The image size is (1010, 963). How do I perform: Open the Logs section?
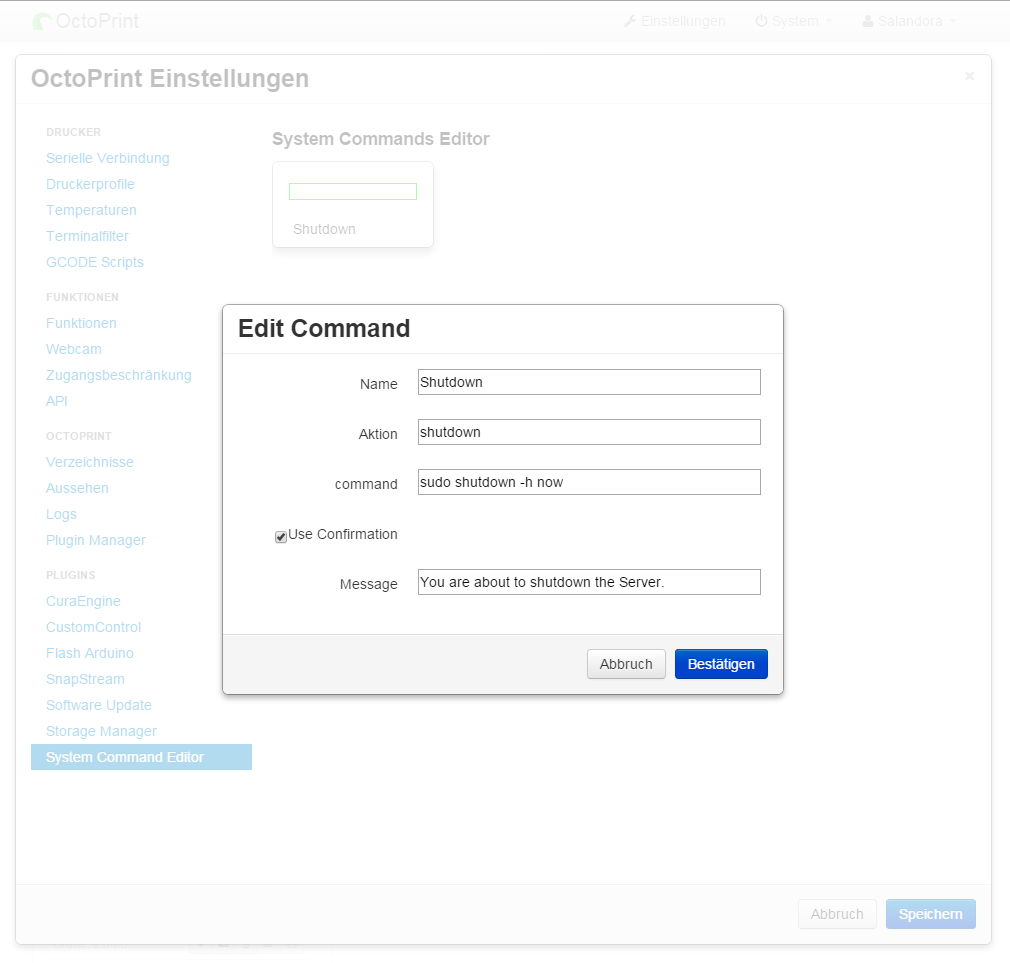(61, 514)
